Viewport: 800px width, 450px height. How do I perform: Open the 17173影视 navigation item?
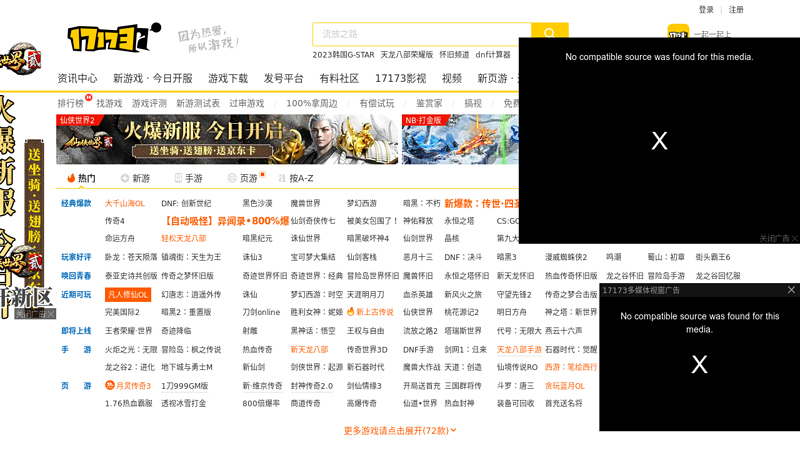click(401, 78)
